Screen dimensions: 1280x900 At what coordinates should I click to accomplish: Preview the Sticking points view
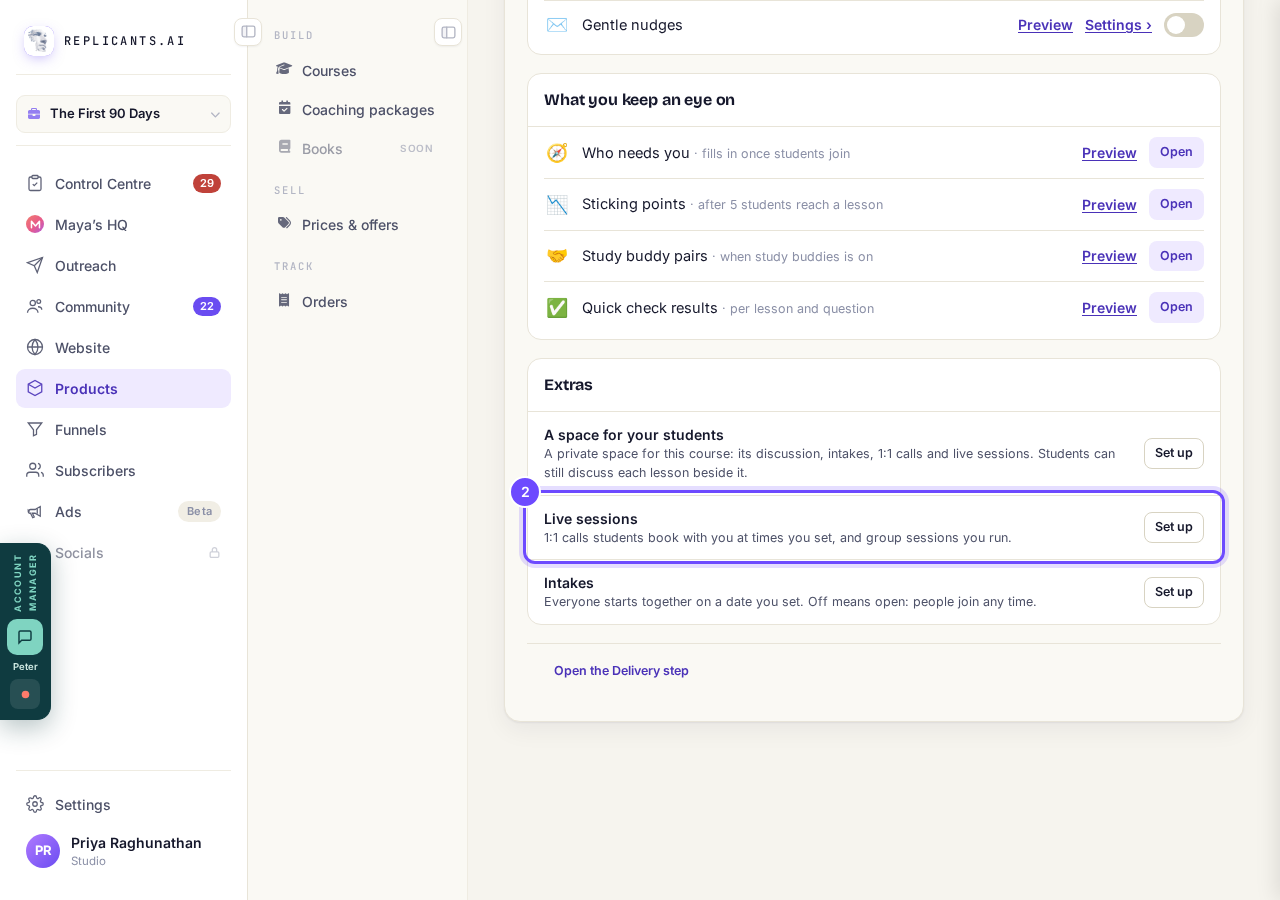1109,205
